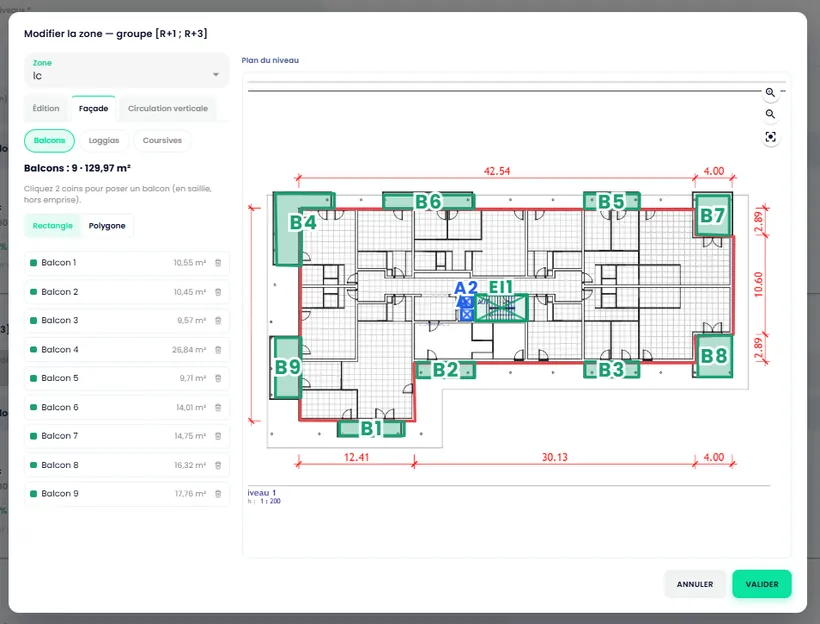
Task: Click the 16,32 m² area value
Action: click(190, 465)
